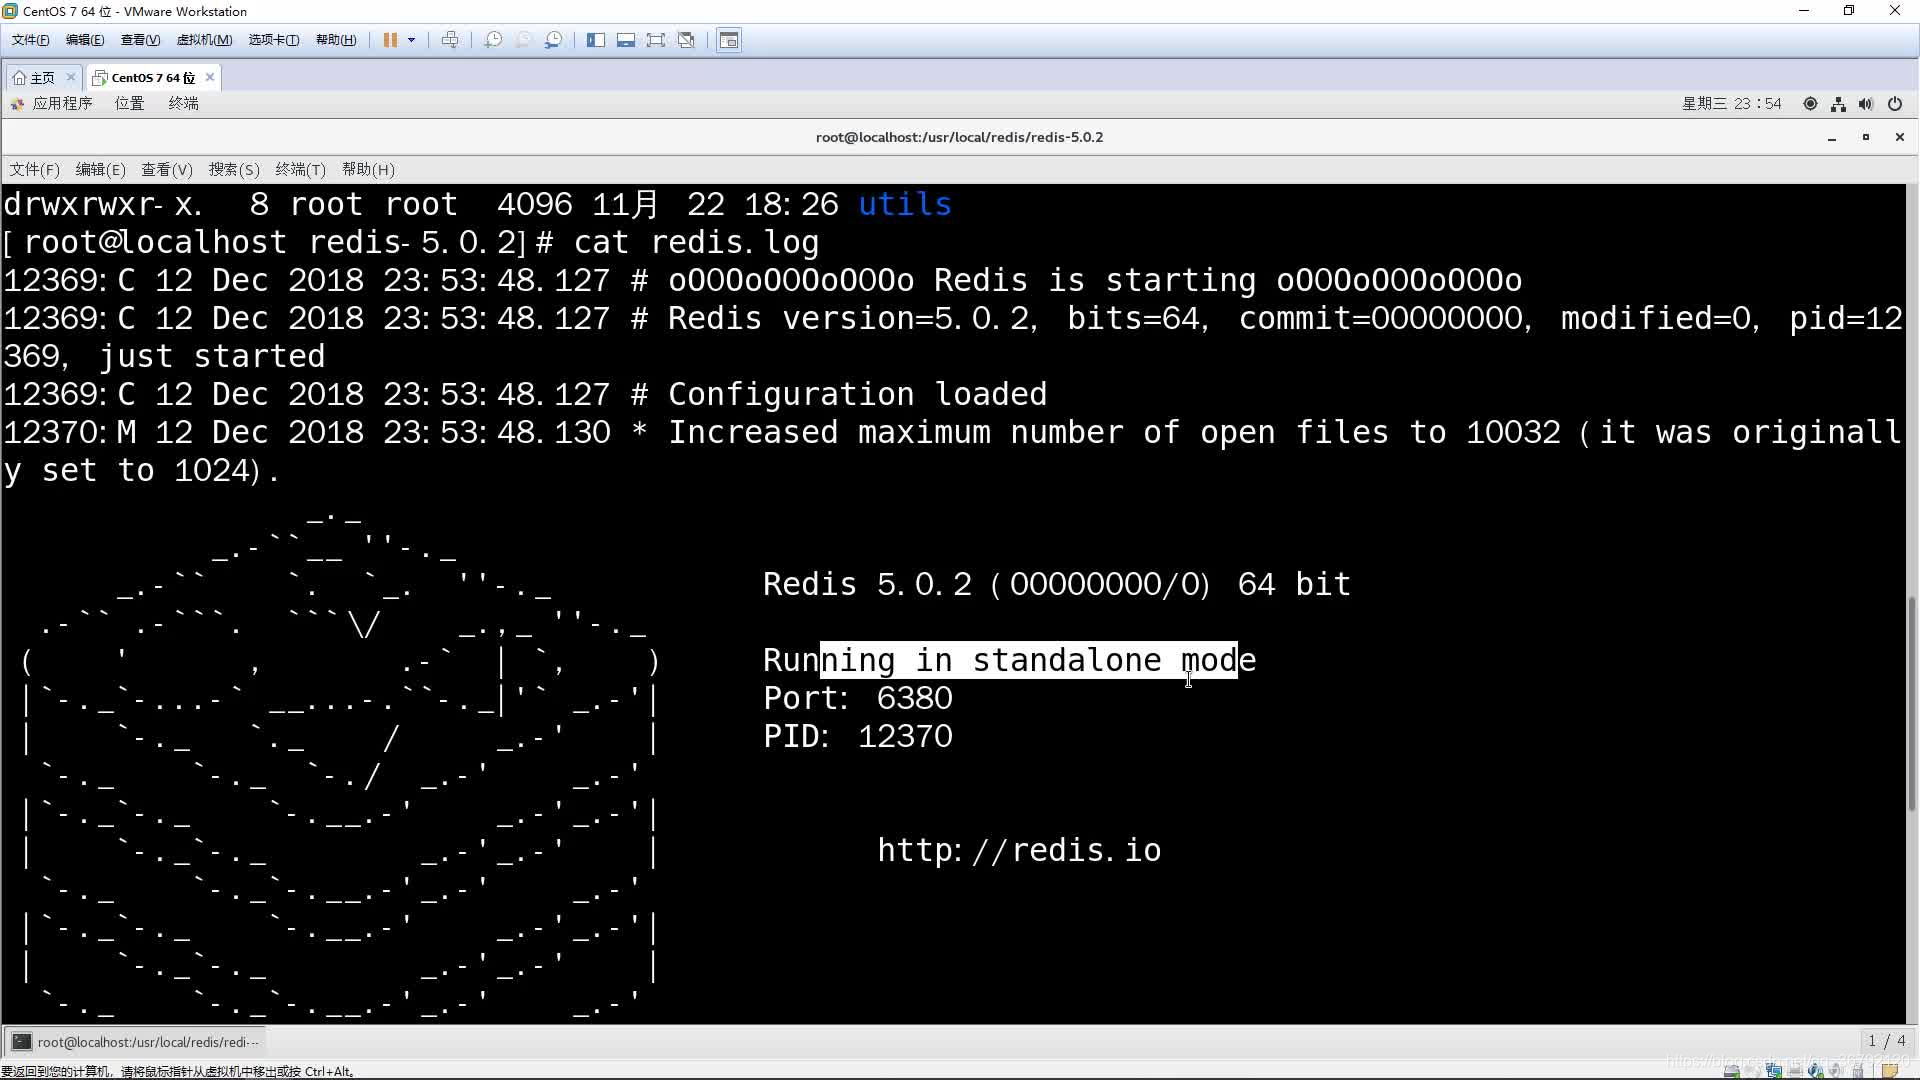The image size is (1920, 1080).
Task: Open VMware 查看(V) menu
Action: tap(140, 40)
